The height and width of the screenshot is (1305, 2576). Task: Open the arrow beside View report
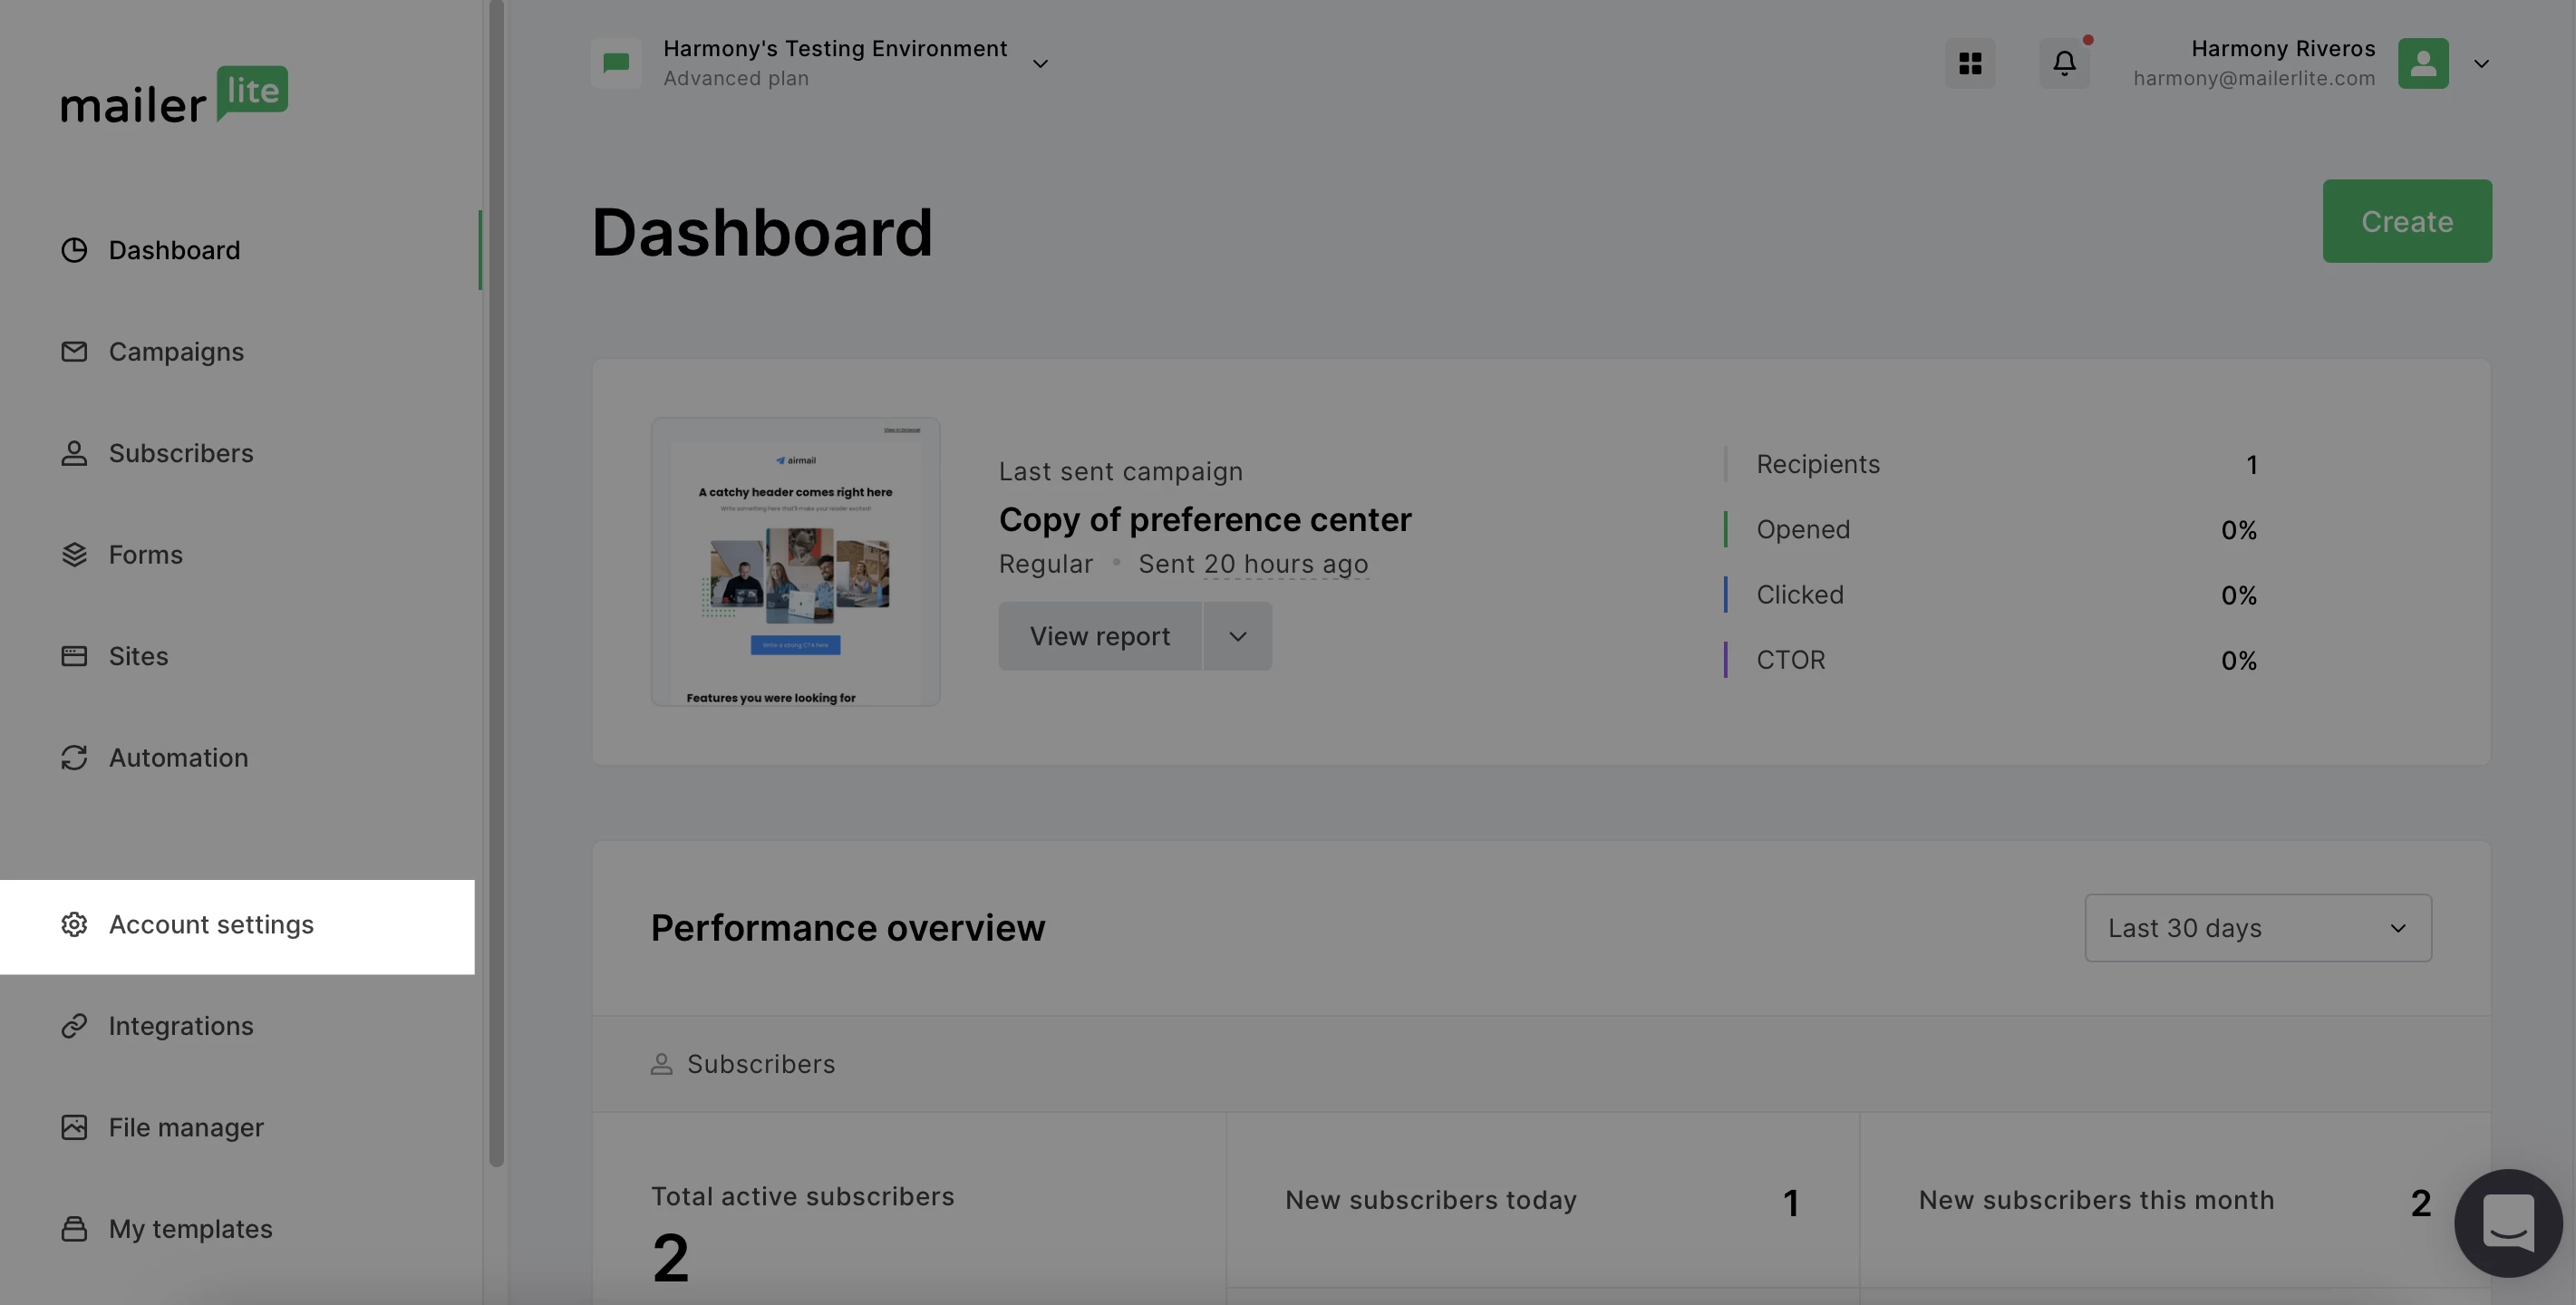(x=1237, y=637)
